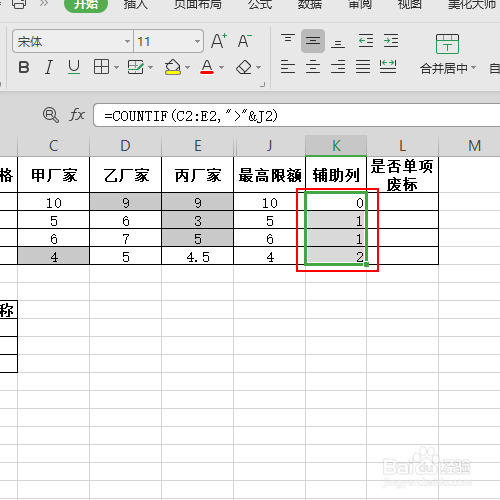Align text to bottom of cell
The width and height of the screenshot is (500, 500).
pyautogui.click(x=338, y=43)
